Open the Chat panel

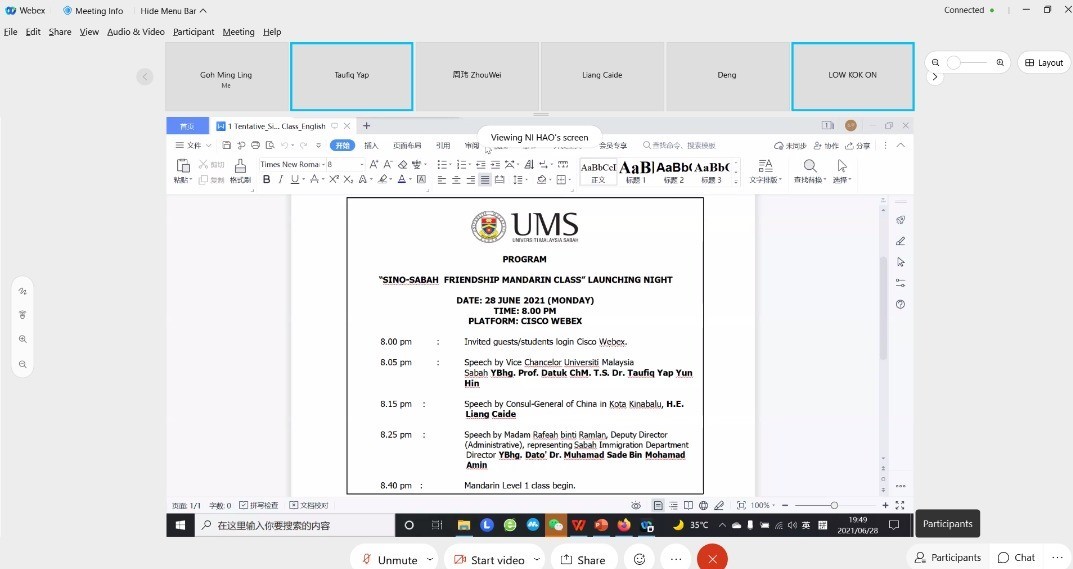click(1016, 557)
